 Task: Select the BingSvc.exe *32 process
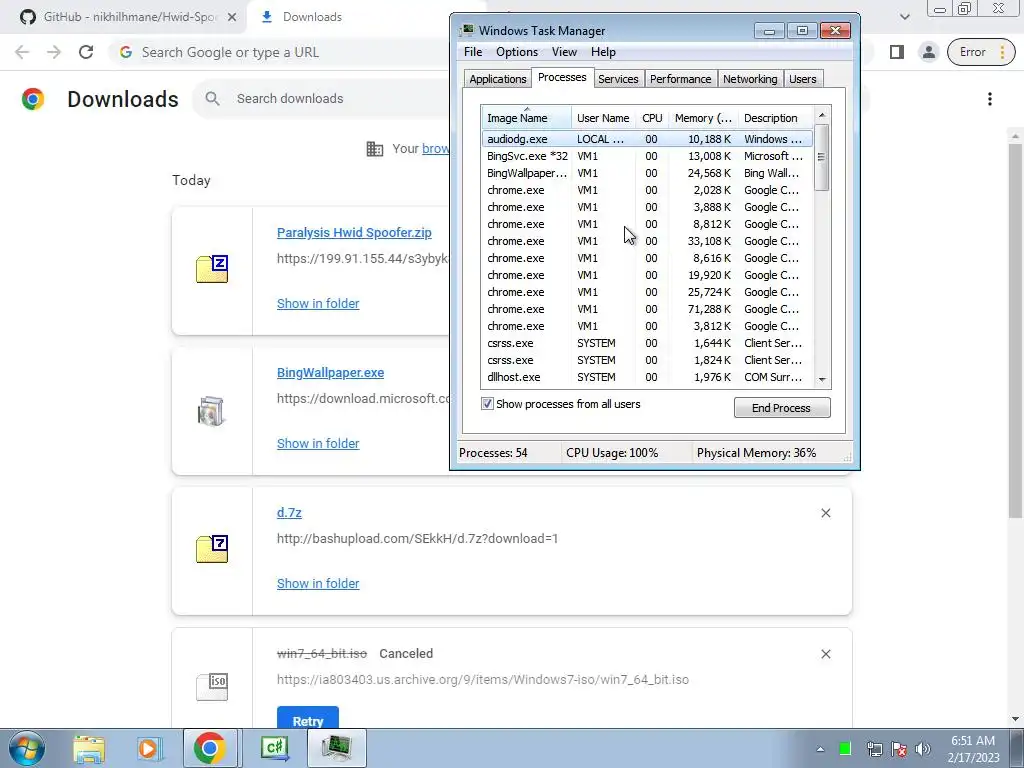click(647, 156)
